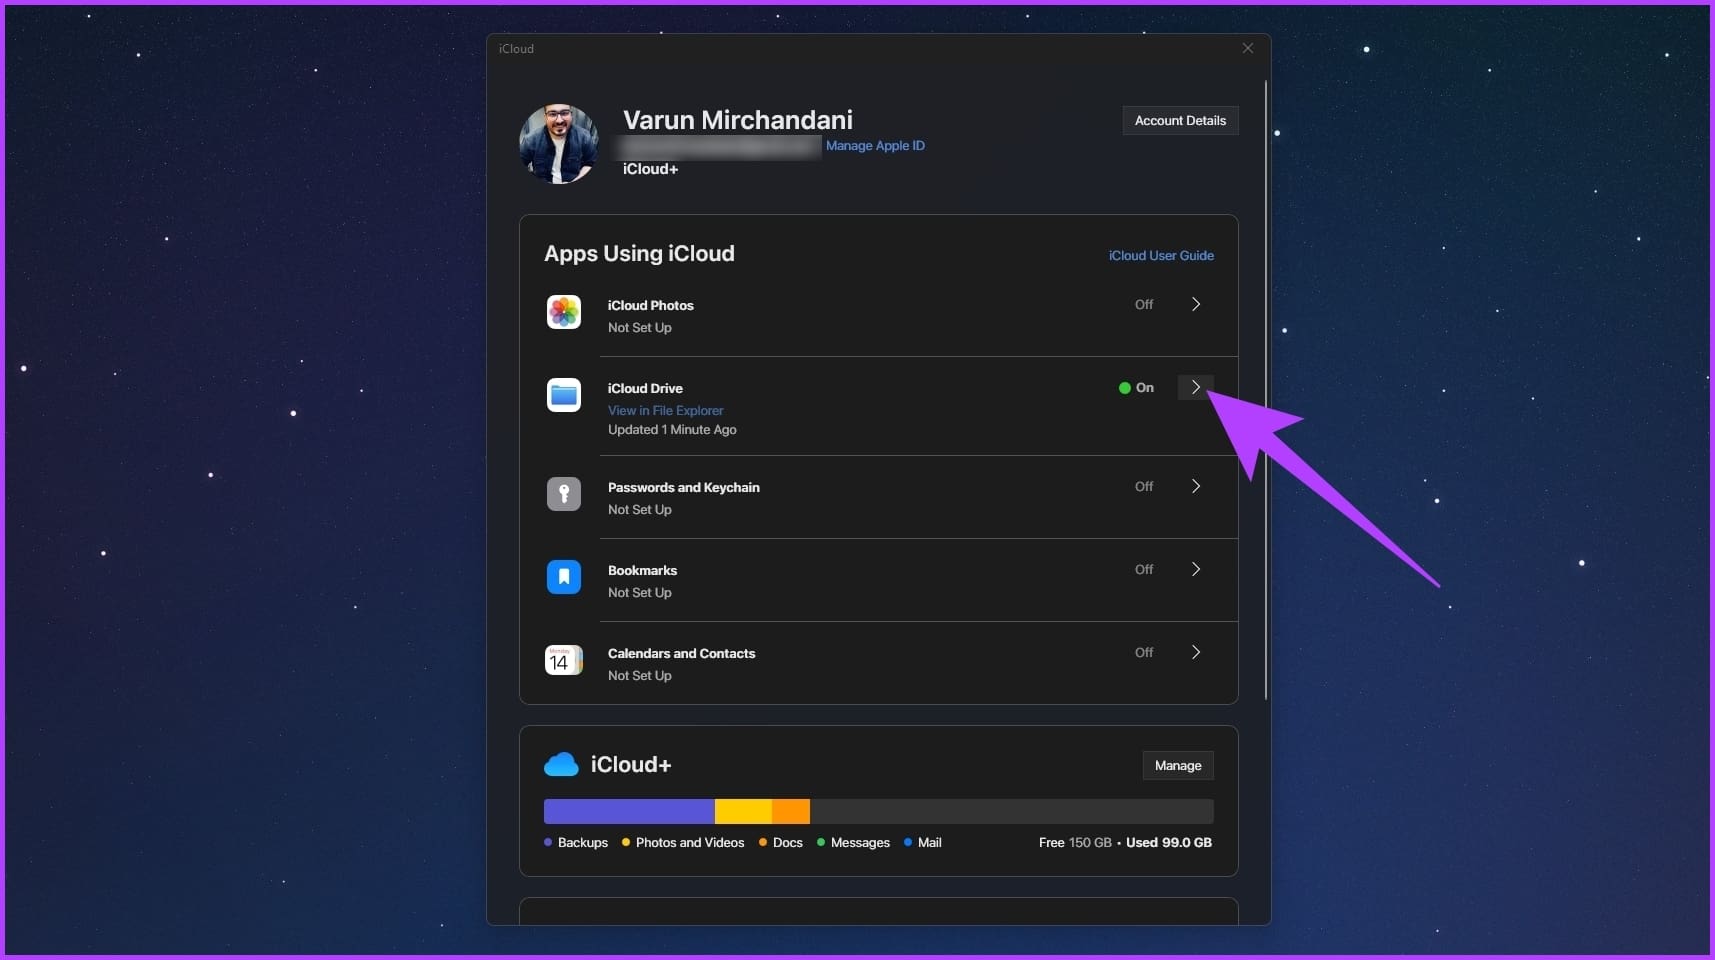Viewport: 1715px width, 960px height.
Task: Click the Calendars and Contacts icon
Action: point(564,660)
